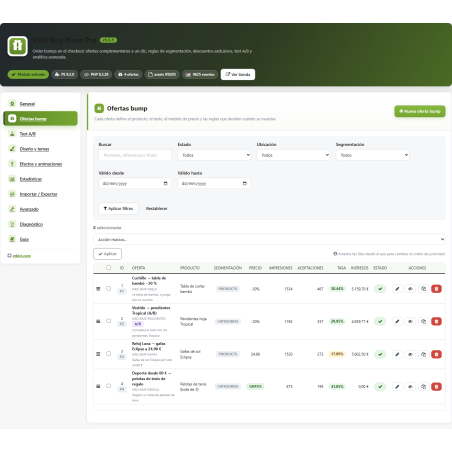Click the Módulo activado status badge
This screenshot has width=452, height=452.
click(28, 74)
